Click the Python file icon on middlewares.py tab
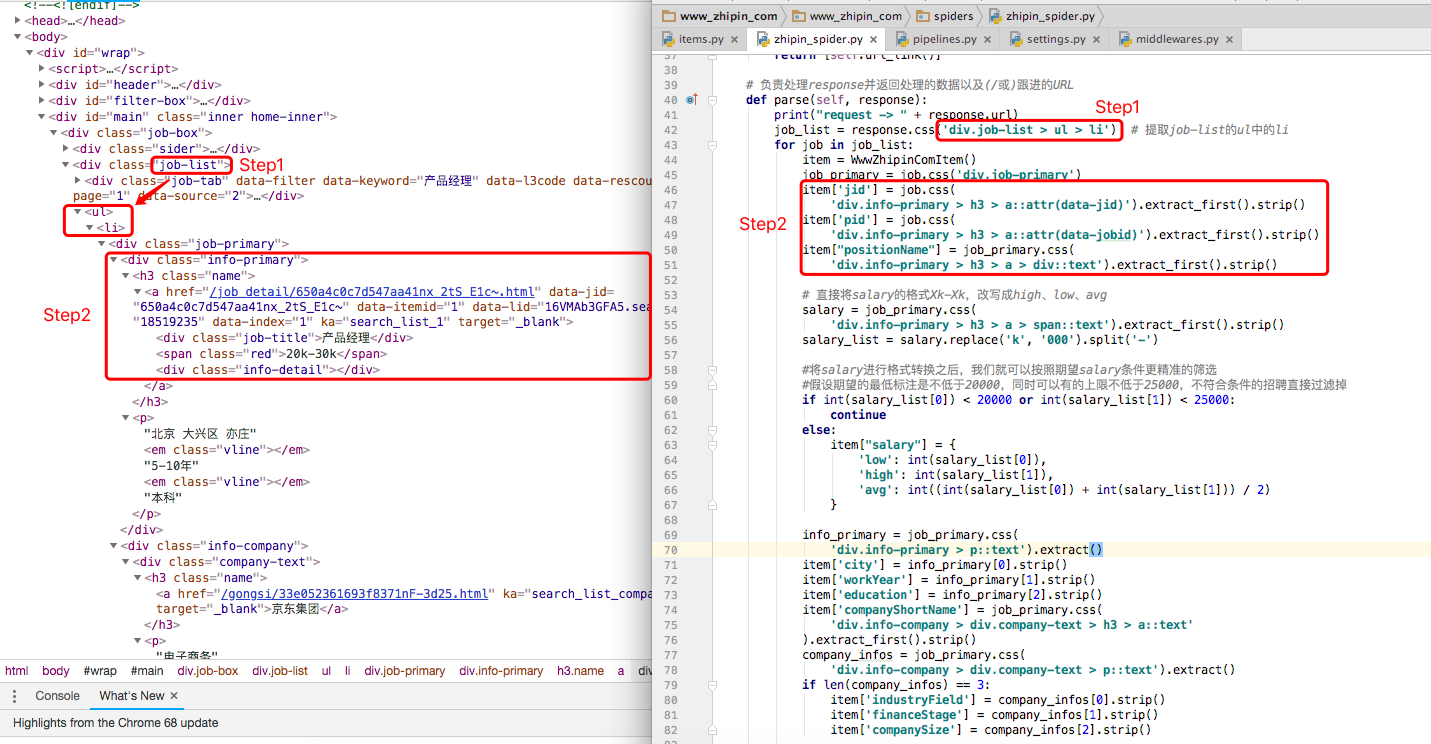This screenshot has height=744, width=1431. 1126,39
